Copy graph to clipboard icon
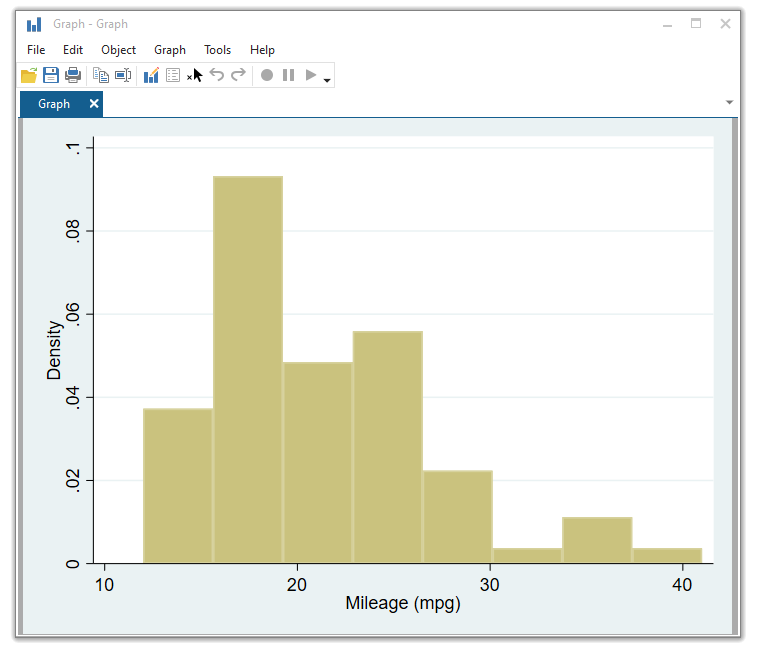This screenshot has width=764, height=651. 101,75
